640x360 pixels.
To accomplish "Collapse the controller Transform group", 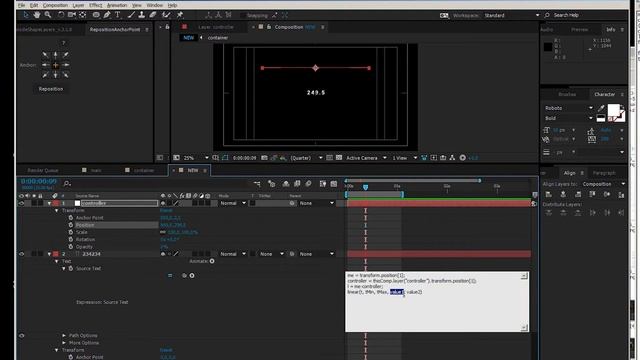I will pyautogui.click(x=57, y=211).
